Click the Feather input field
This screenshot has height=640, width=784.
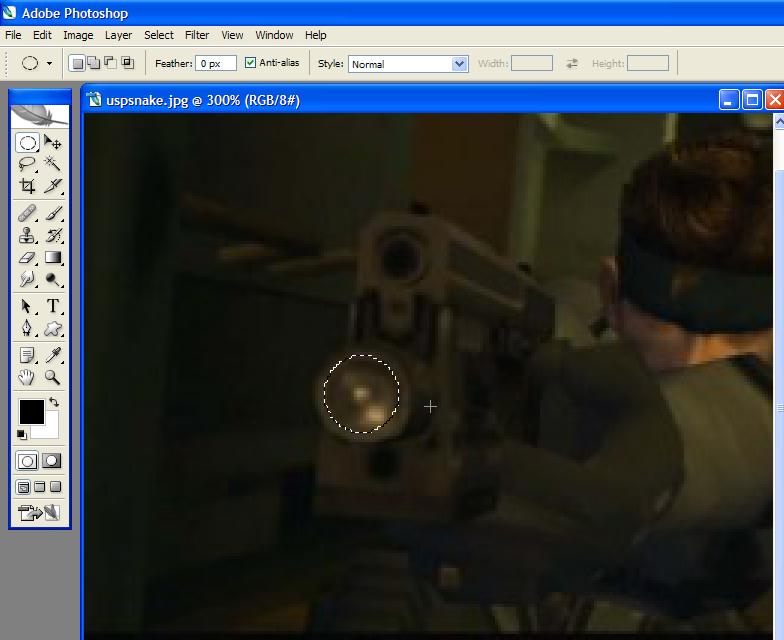point(216,63)
